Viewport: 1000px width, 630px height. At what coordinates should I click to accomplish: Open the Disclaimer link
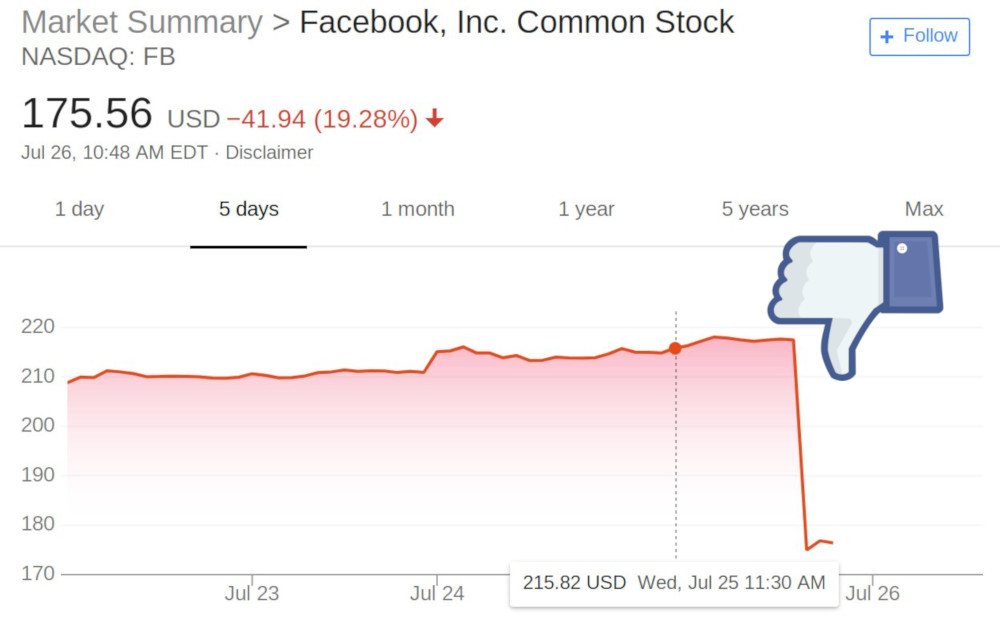(269, 153)
